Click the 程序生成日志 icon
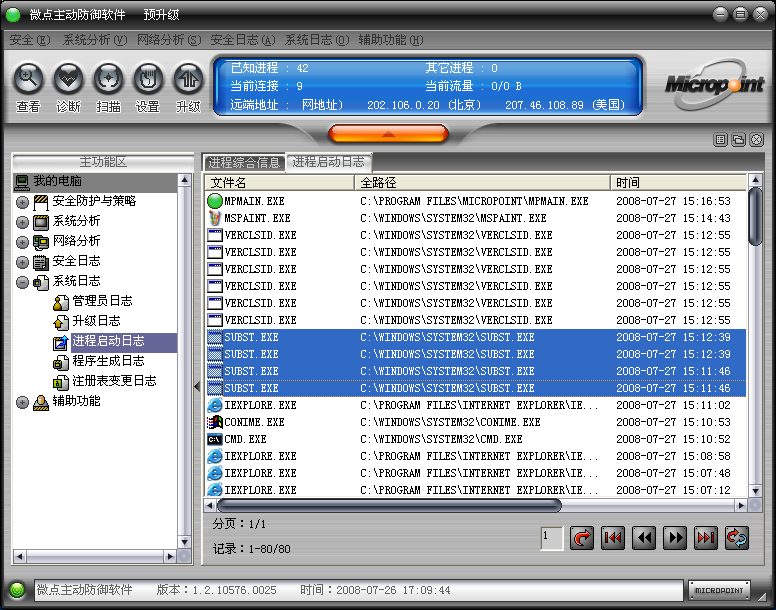 click(x=60, y=362)
